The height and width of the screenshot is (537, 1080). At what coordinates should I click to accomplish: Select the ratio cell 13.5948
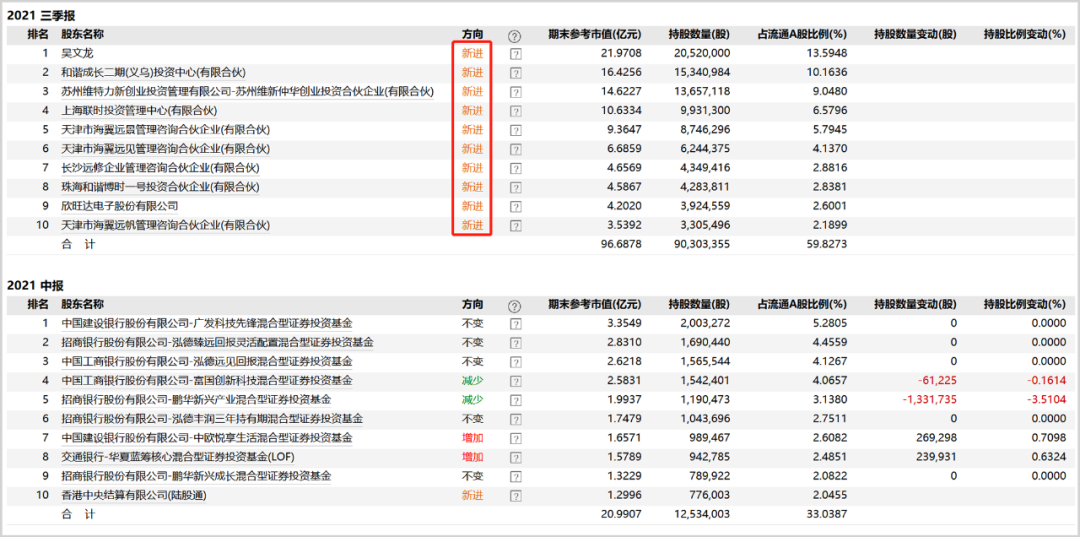point(827,53)
